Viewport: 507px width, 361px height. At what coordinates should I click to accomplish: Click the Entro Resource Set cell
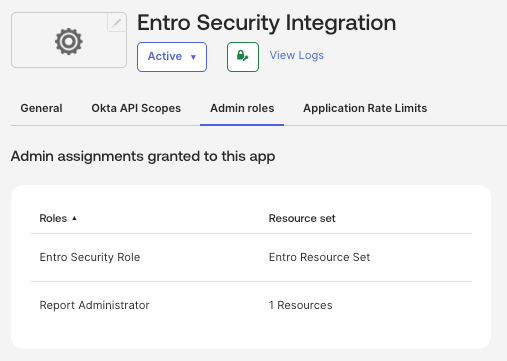coord(319,257)
